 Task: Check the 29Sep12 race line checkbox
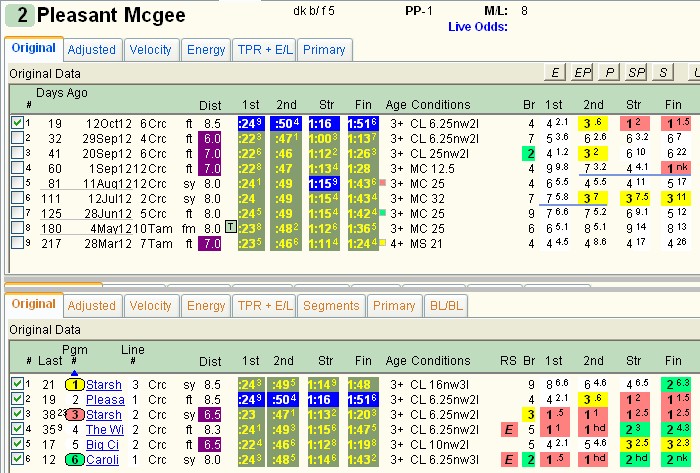(17, 137)
